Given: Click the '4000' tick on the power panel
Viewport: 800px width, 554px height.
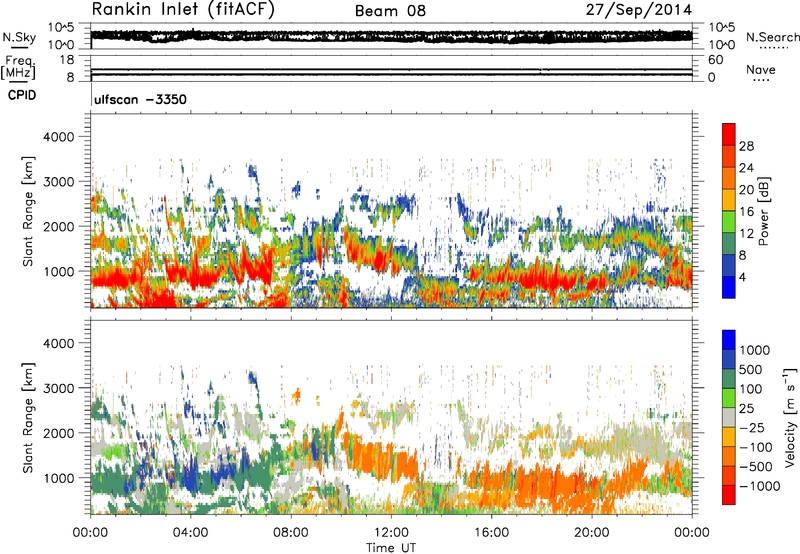Looking at the screenshot, I should [58, 137].
